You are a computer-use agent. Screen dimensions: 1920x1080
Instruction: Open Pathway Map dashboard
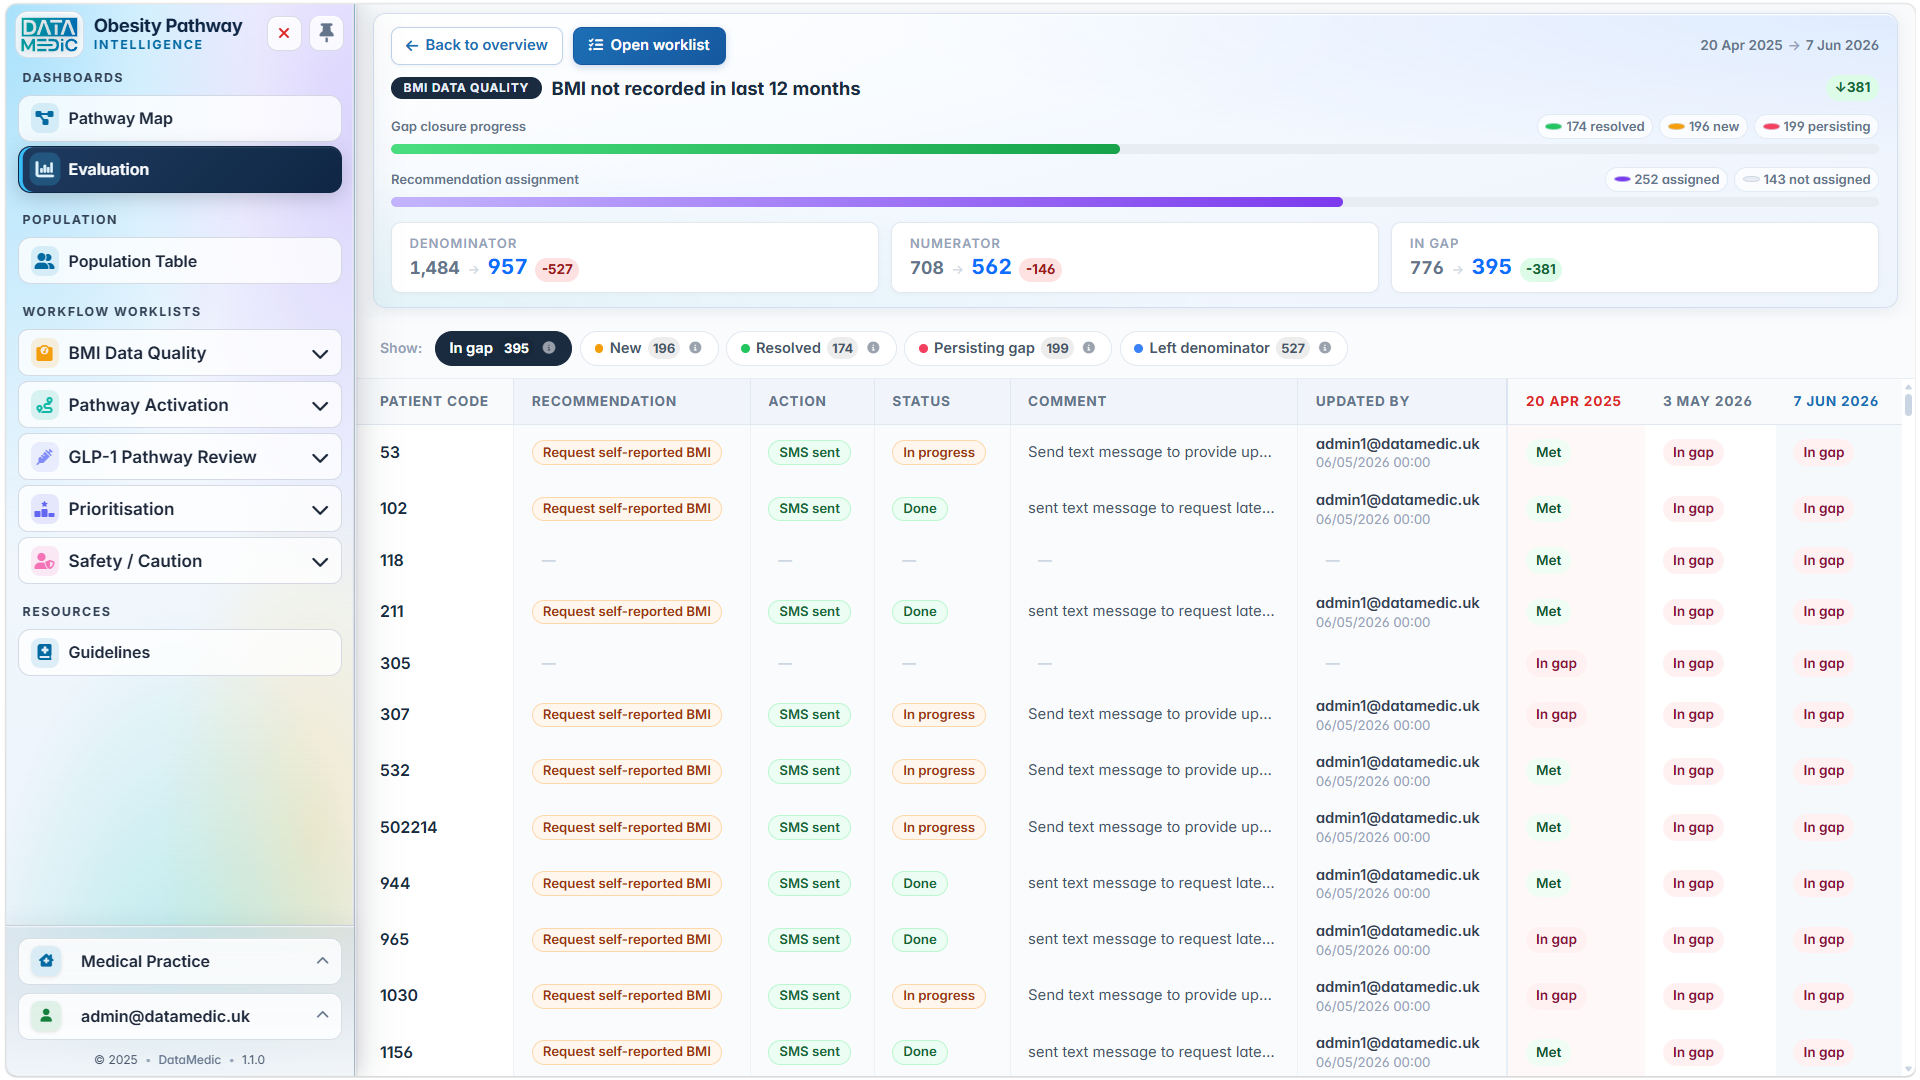point(180,118)
